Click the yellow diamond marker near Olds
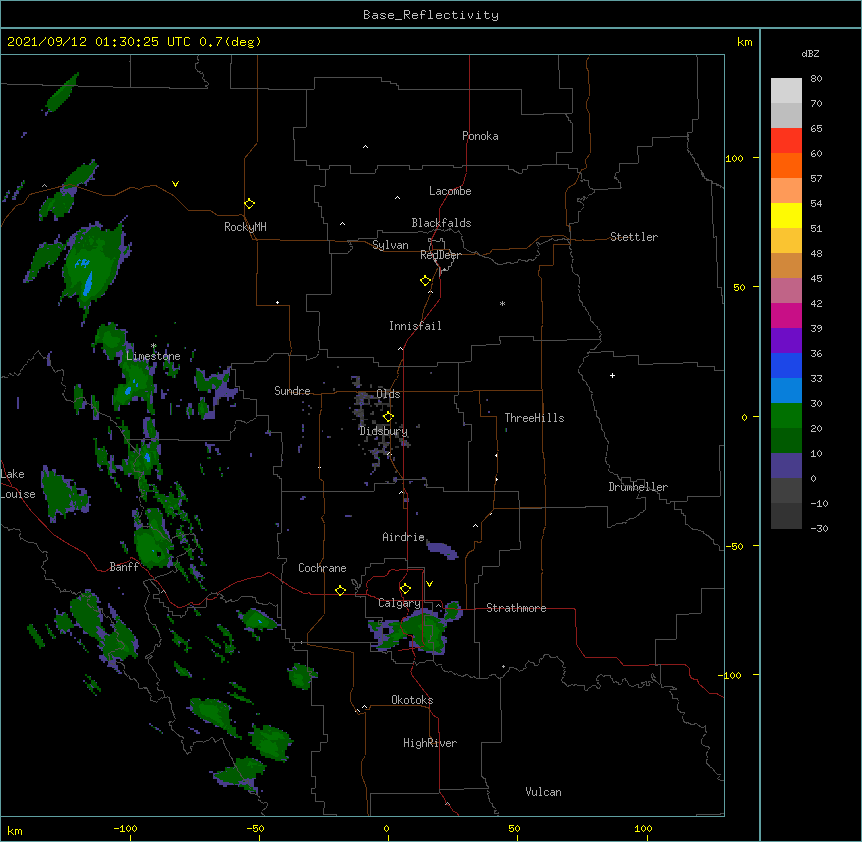 [x=388, y=416]
